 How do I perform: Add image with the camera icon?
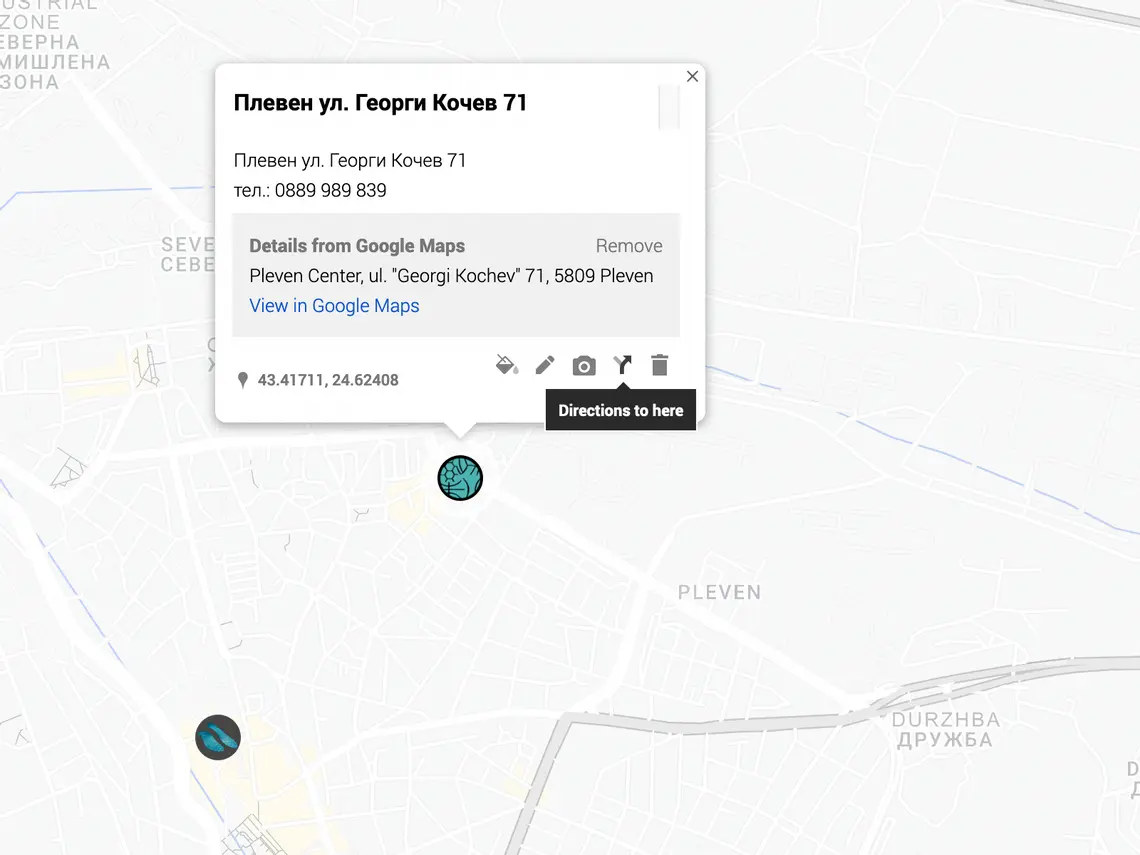click(x=584, y=366)
